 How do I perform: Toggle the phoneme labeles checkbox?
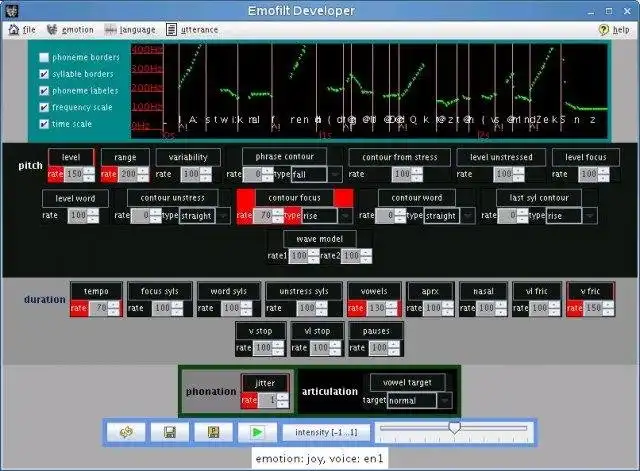click(44, 91)
